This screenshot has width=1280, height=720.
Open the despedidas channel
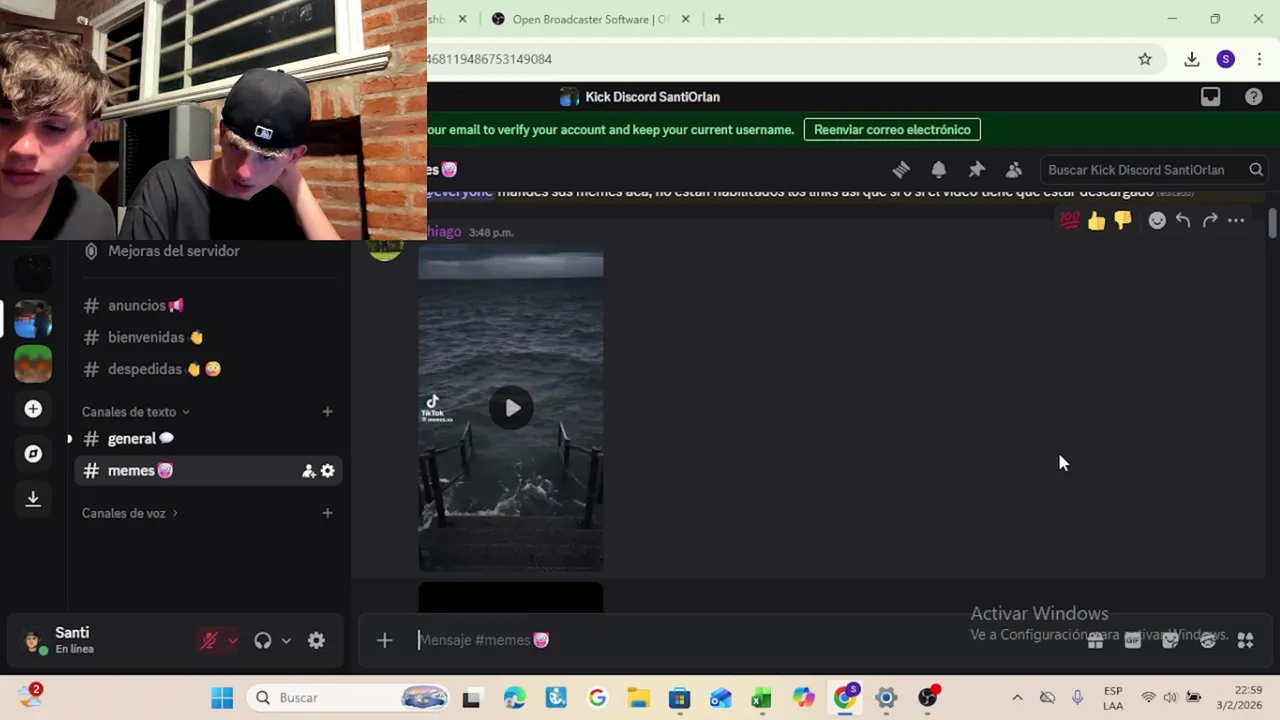[x=208, y=369]
